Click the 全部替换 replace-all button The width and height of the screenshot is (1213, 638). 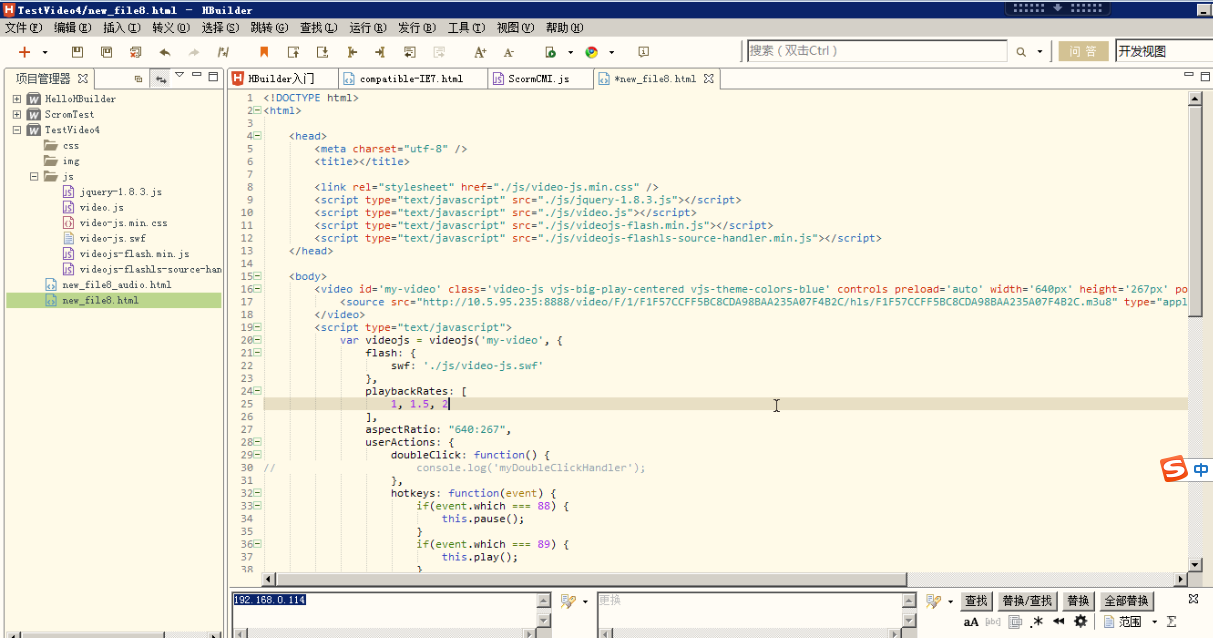(1126, 601)
